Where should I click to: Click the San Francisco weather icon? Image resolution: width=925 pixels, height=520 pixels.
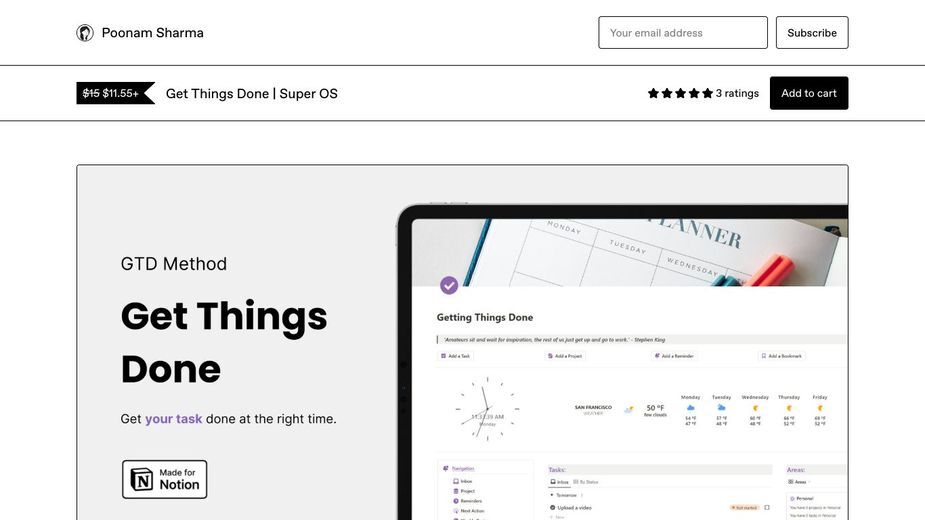(629, 409)
